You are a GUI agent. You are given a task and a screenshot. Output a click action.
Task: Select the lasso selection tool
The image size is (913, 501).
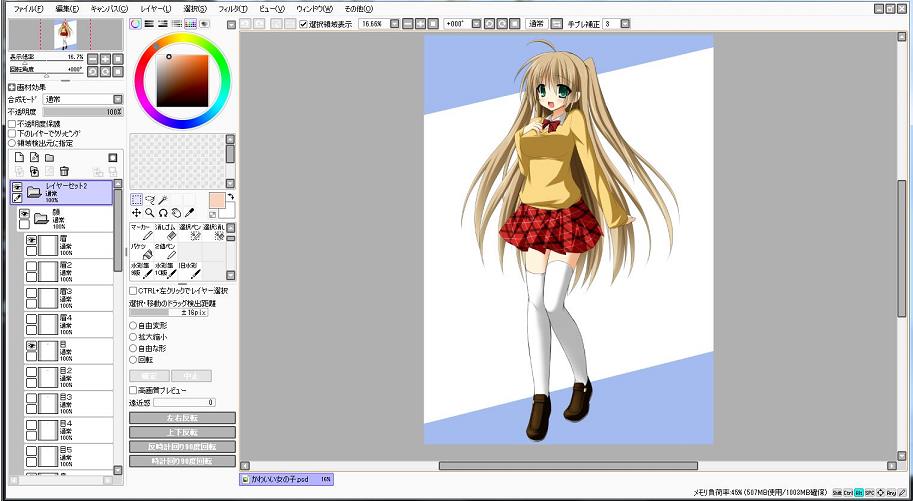pos(149,200)
